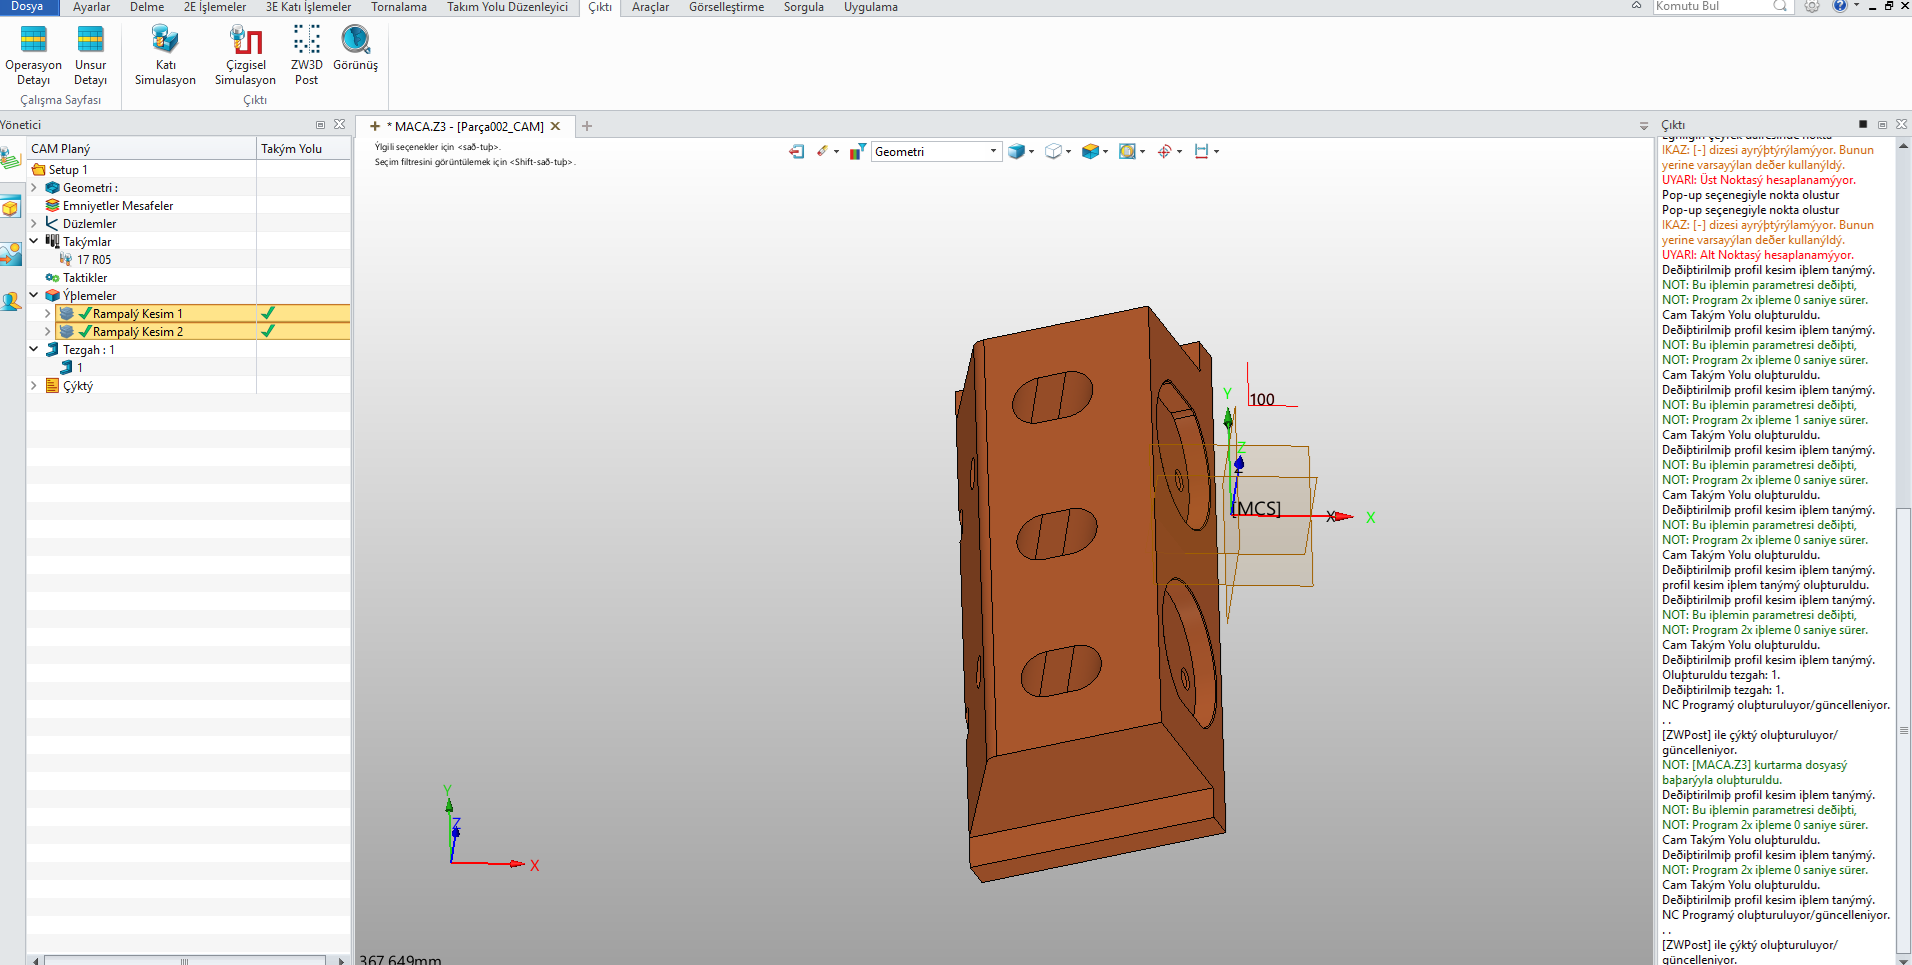Click the black stop square in Çıktı panel
1912x965 pixels.
click(x=1863, y=124)
